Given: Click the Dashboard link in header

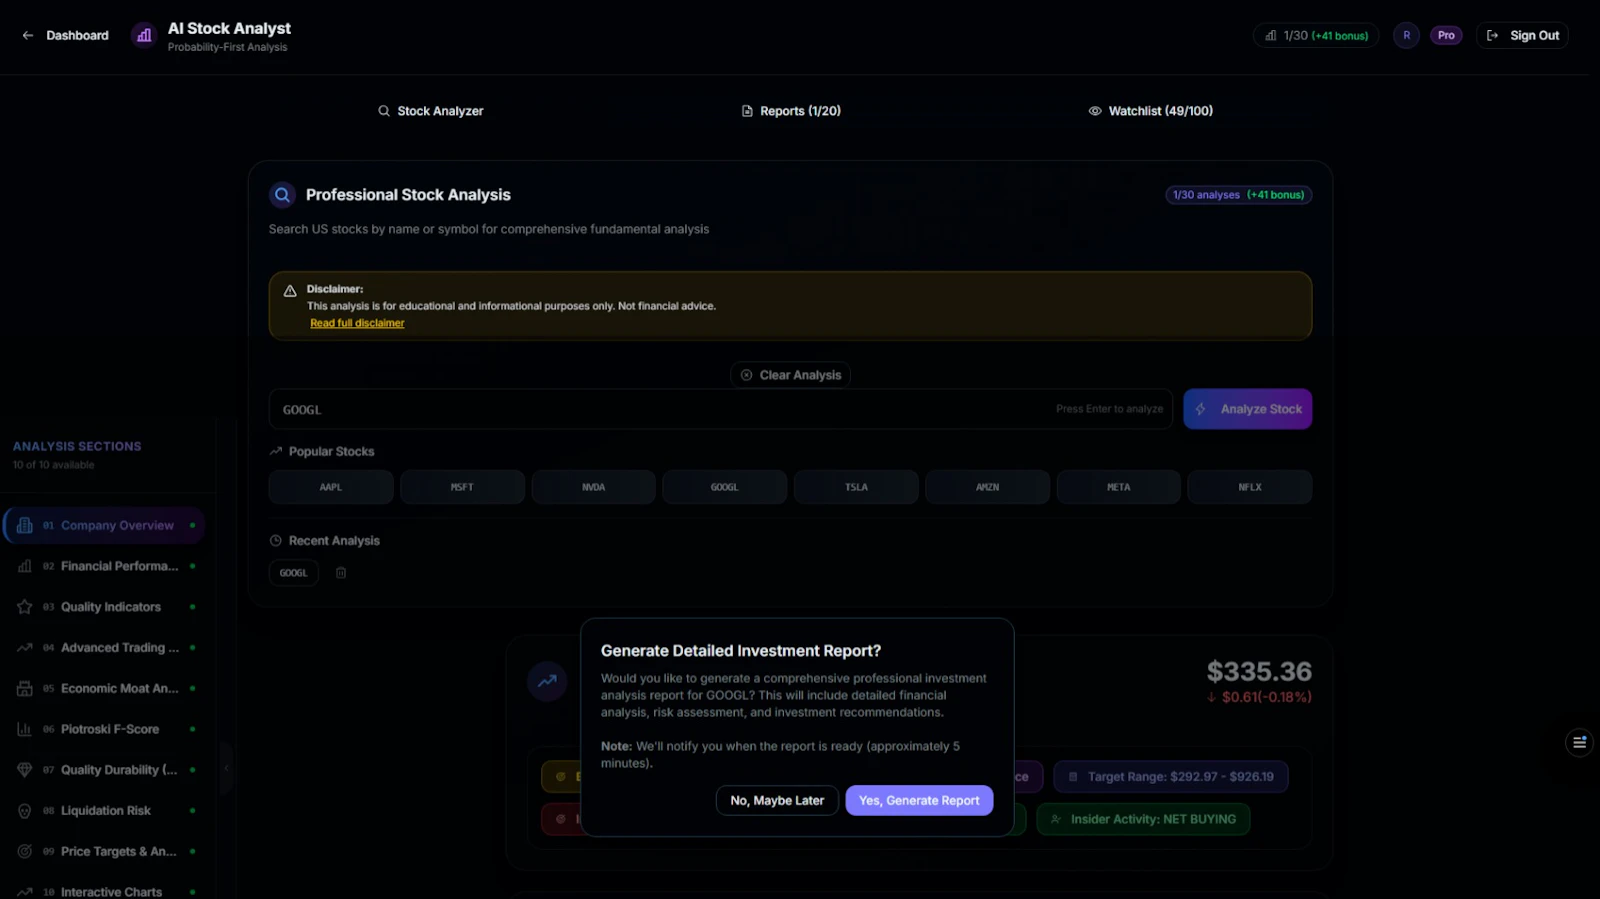Looking at the screenshot, I should click(x=77, y=35).
